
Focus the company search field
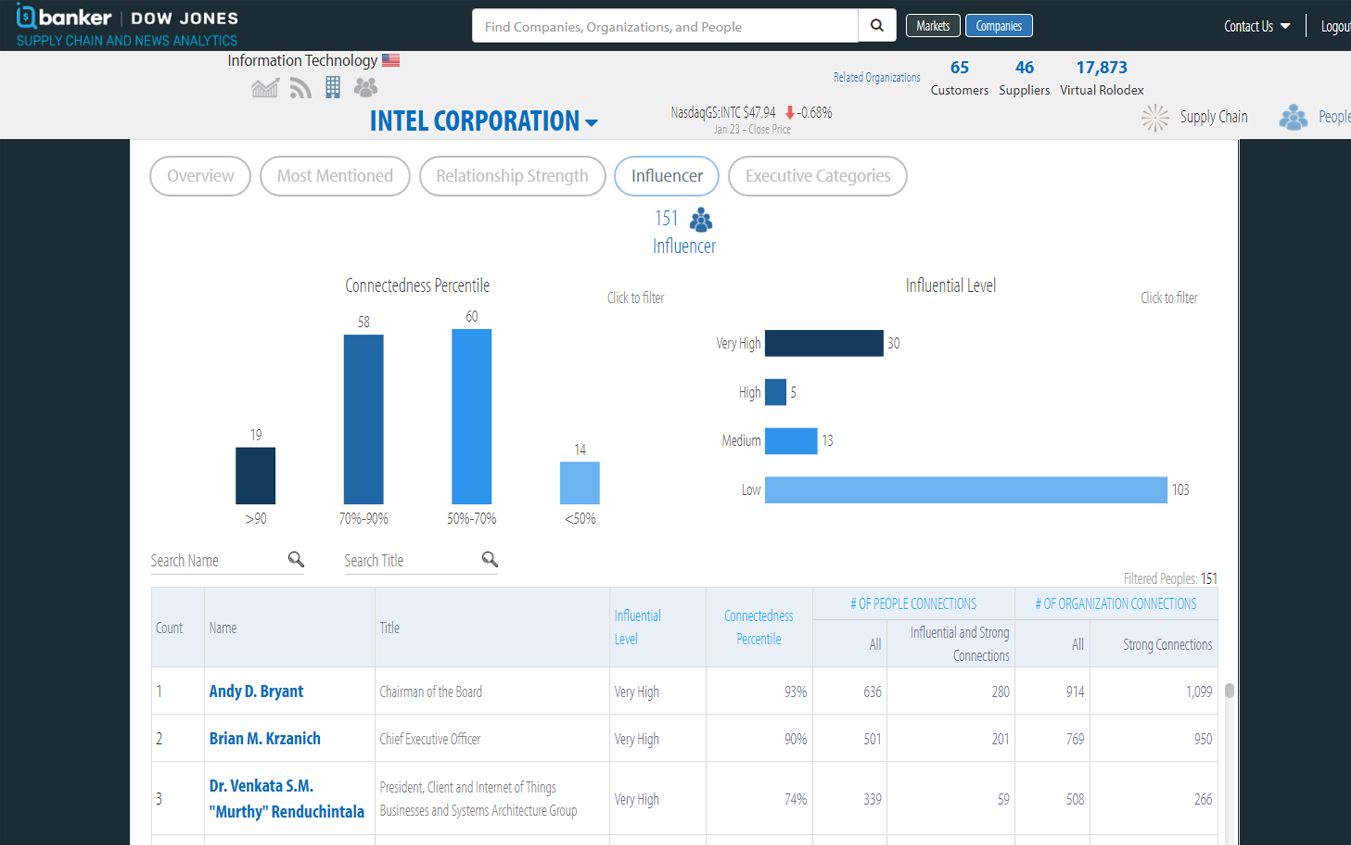click(x=665, y=26)
